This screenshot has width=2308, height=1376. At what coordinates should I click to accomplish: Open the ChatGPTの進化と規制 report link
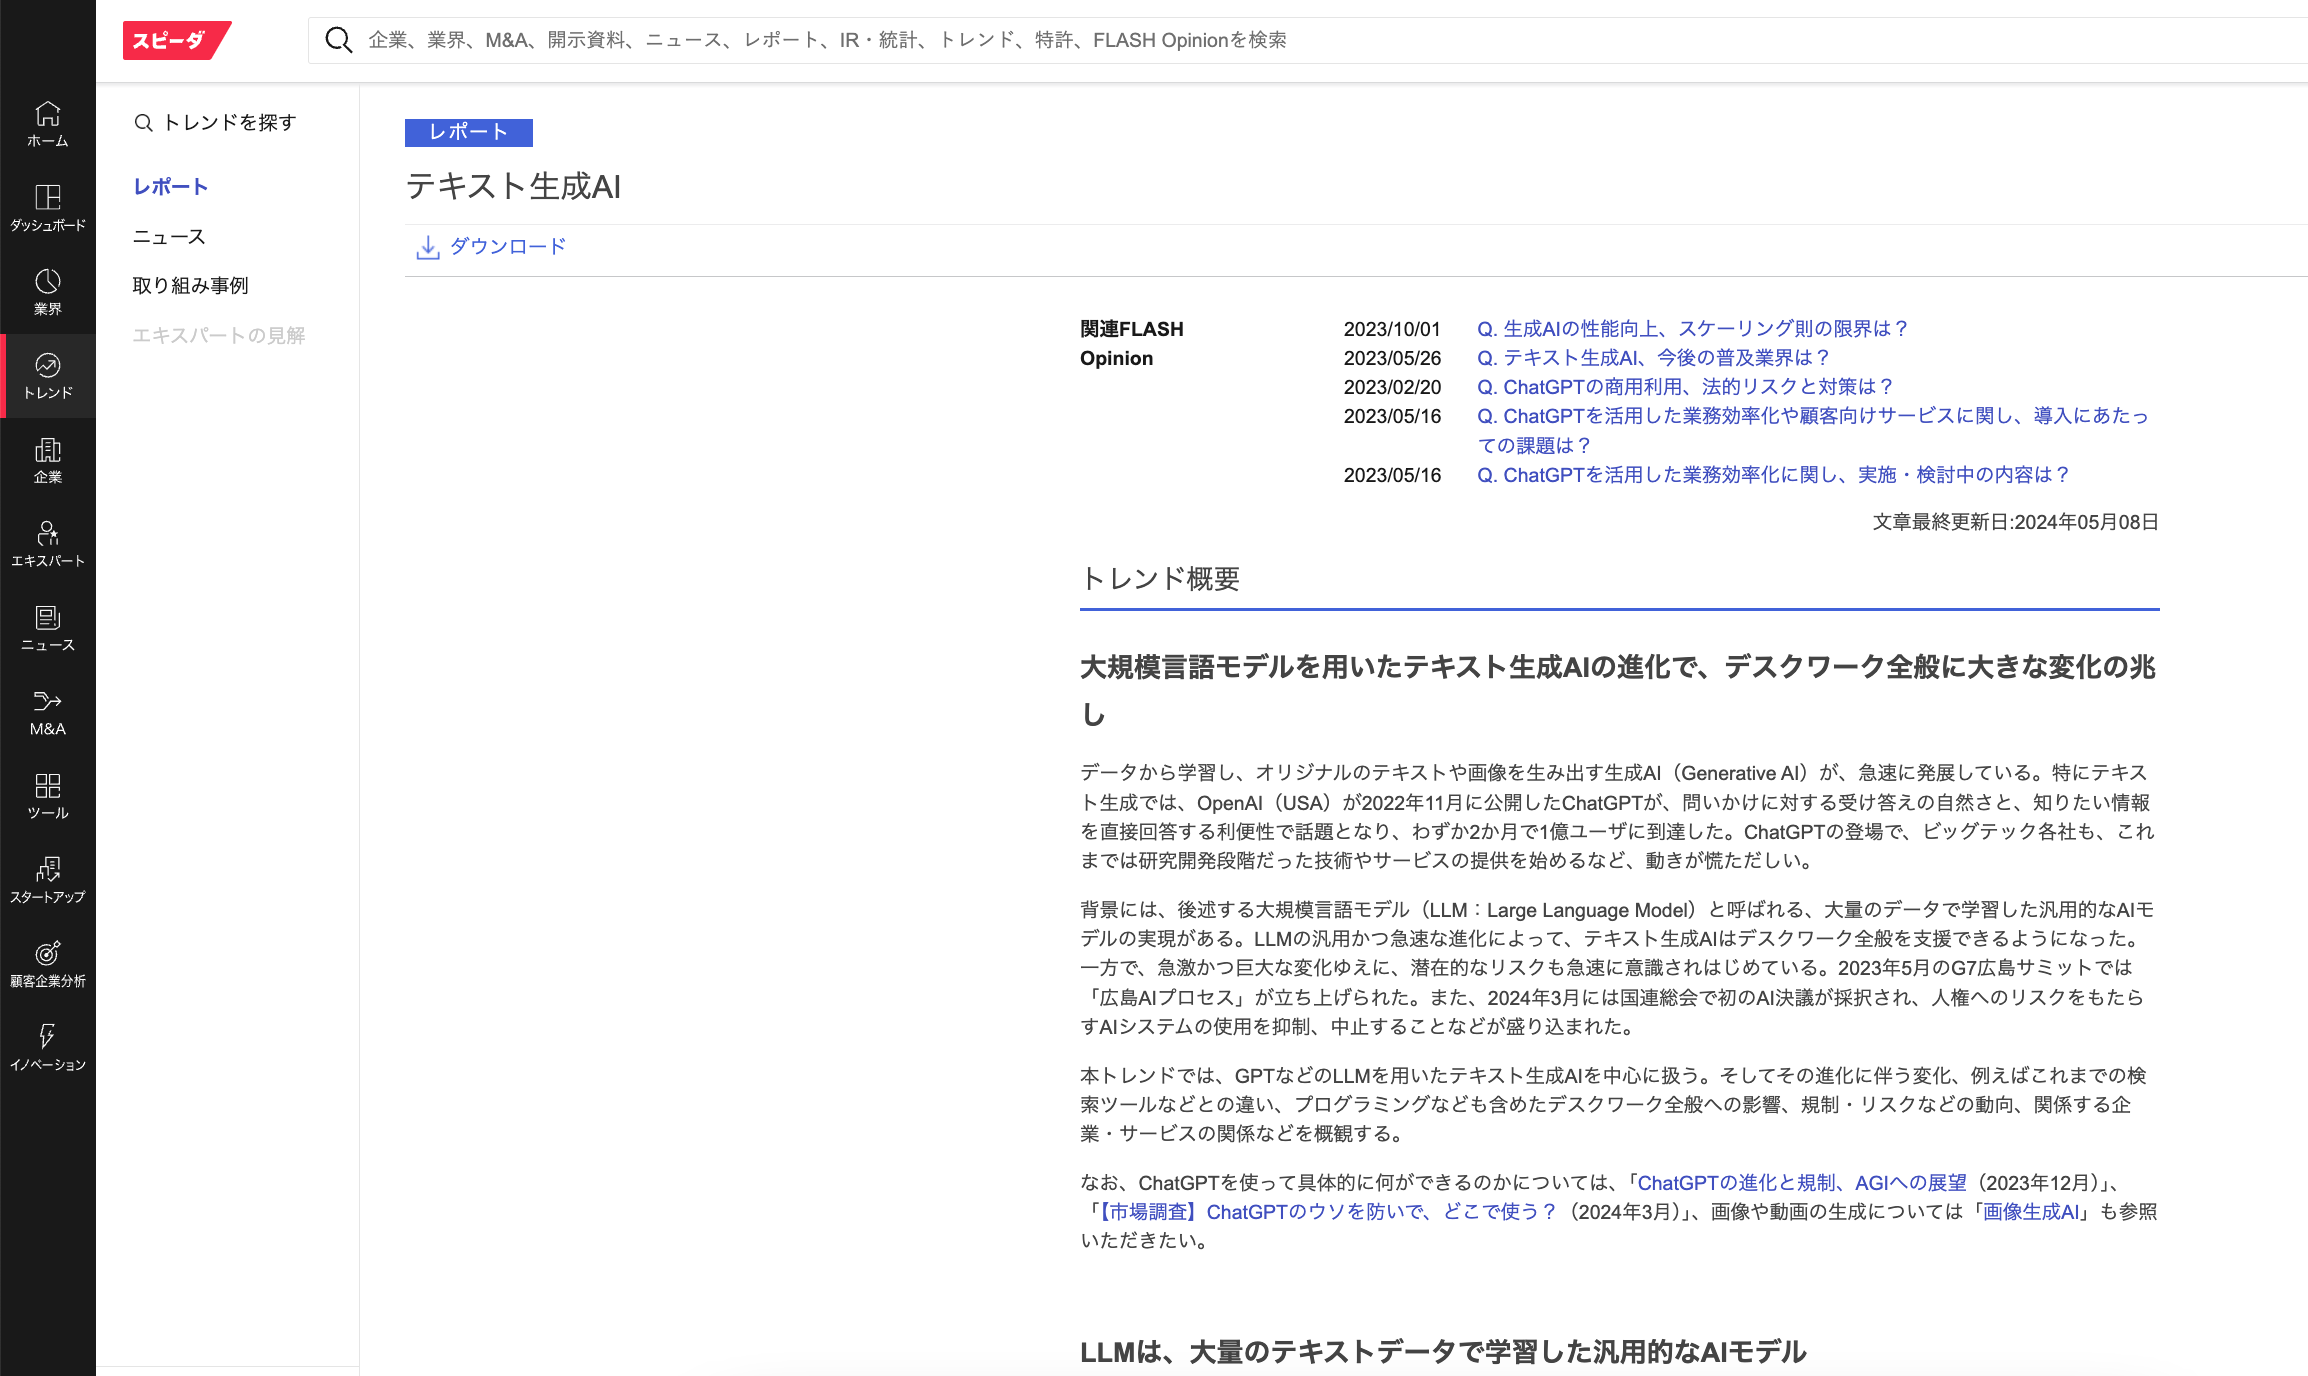tap(1801, 1182)
